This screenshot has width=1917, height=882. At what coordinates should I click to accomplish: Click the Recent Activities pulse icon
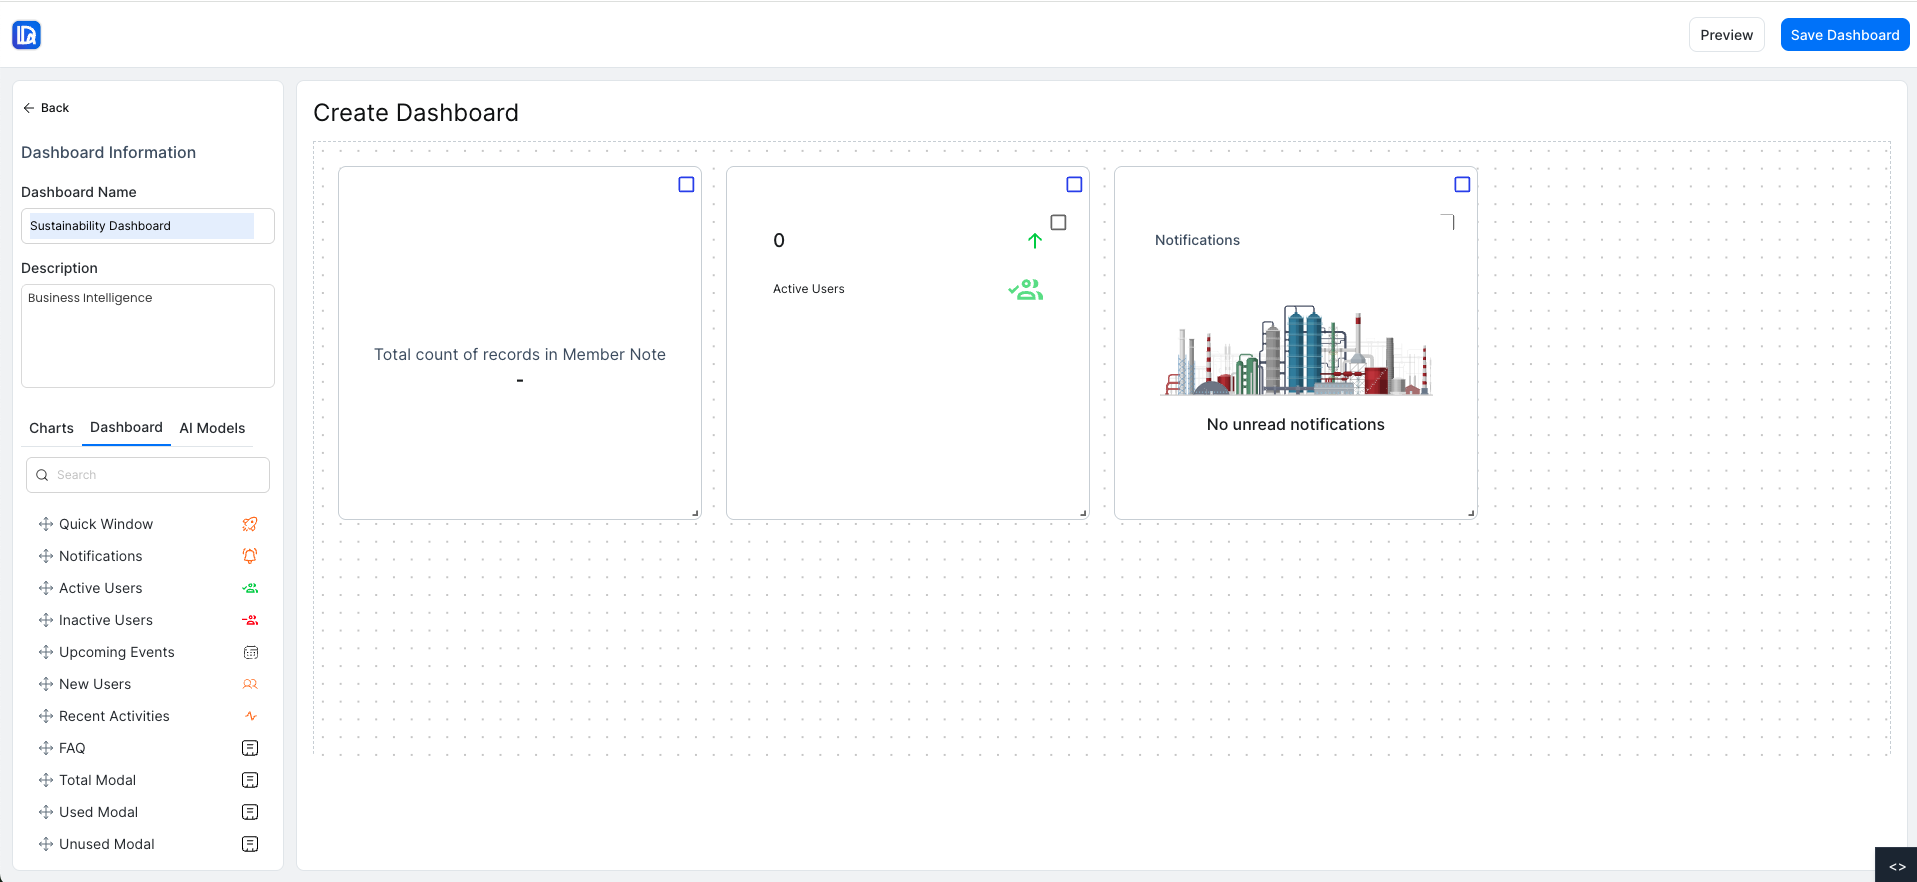250,716
